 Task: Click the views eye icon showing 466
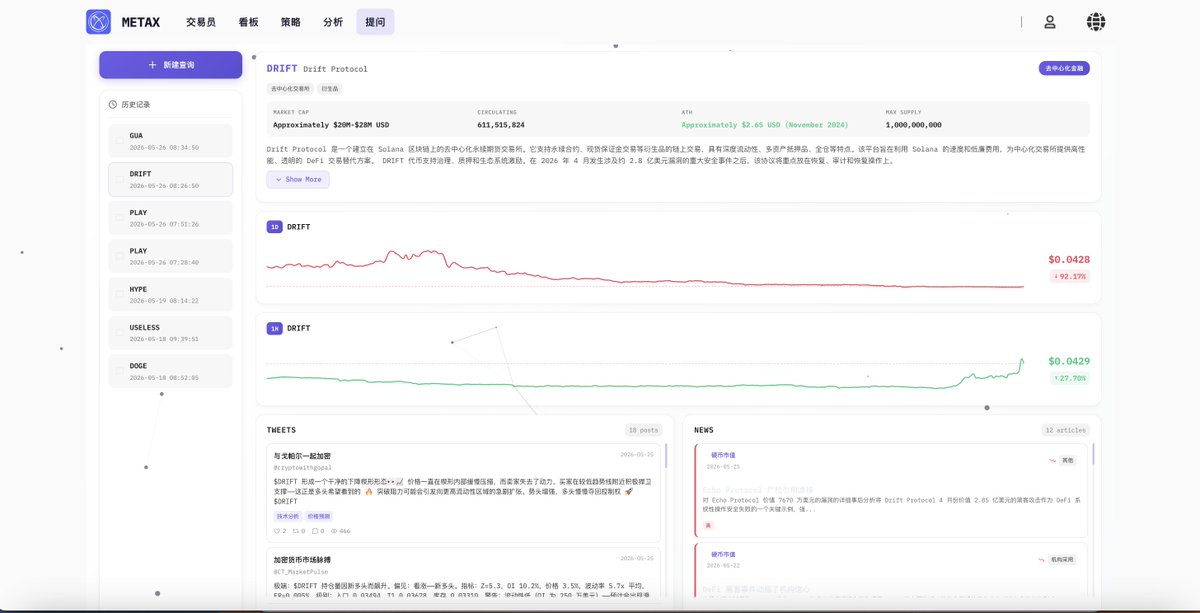[x=334, y=531]
